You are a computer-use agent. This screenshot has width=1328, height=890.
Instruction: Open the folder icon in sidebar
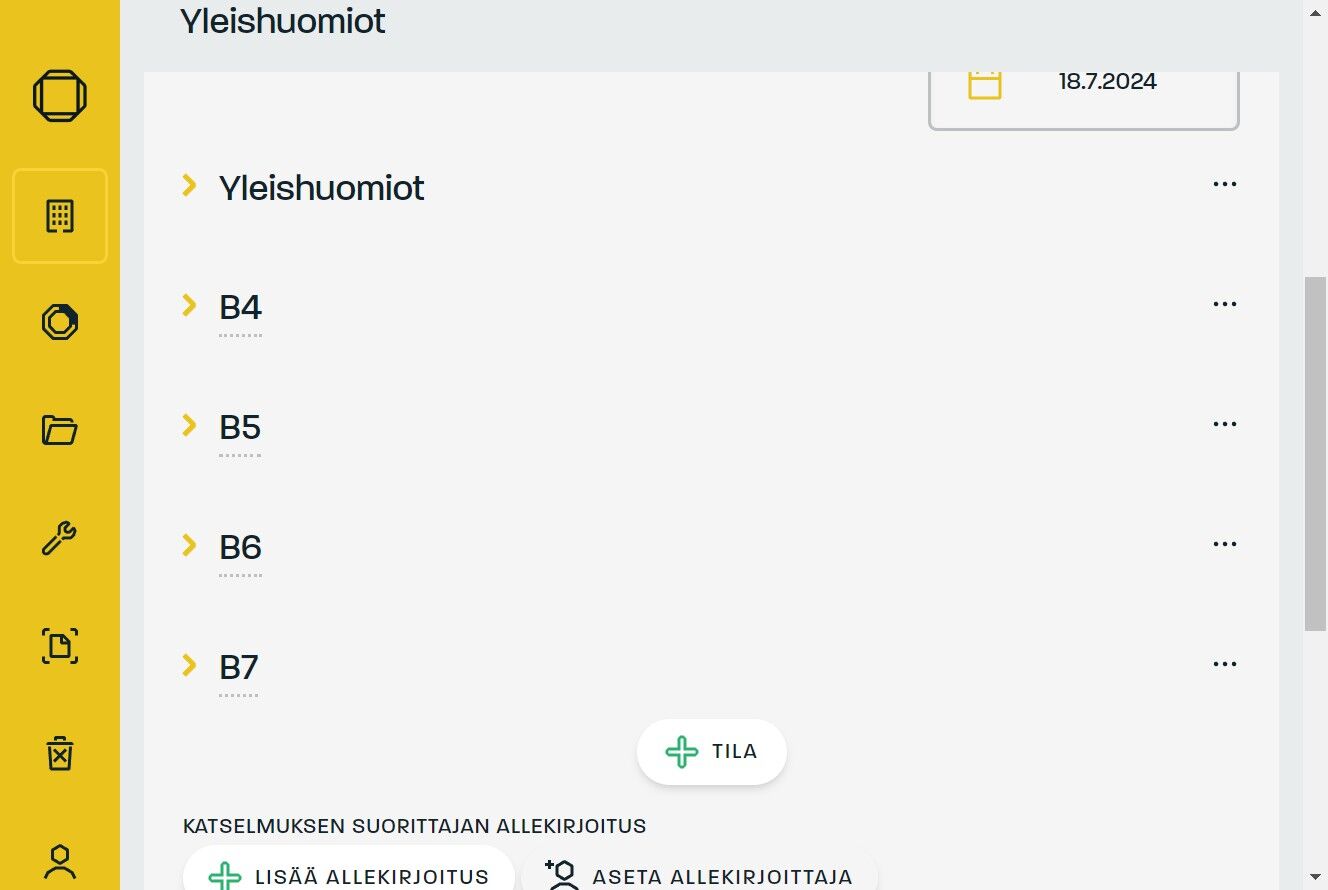60,430
